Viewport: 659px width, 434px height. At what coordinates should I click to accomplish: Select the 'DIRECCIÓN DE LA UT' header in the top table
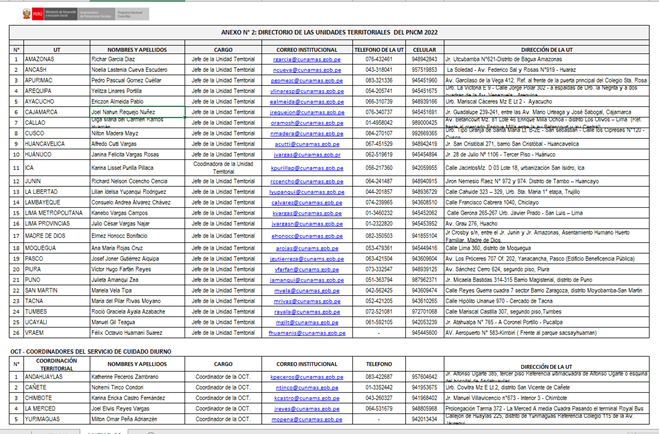(x=547, y=50)
